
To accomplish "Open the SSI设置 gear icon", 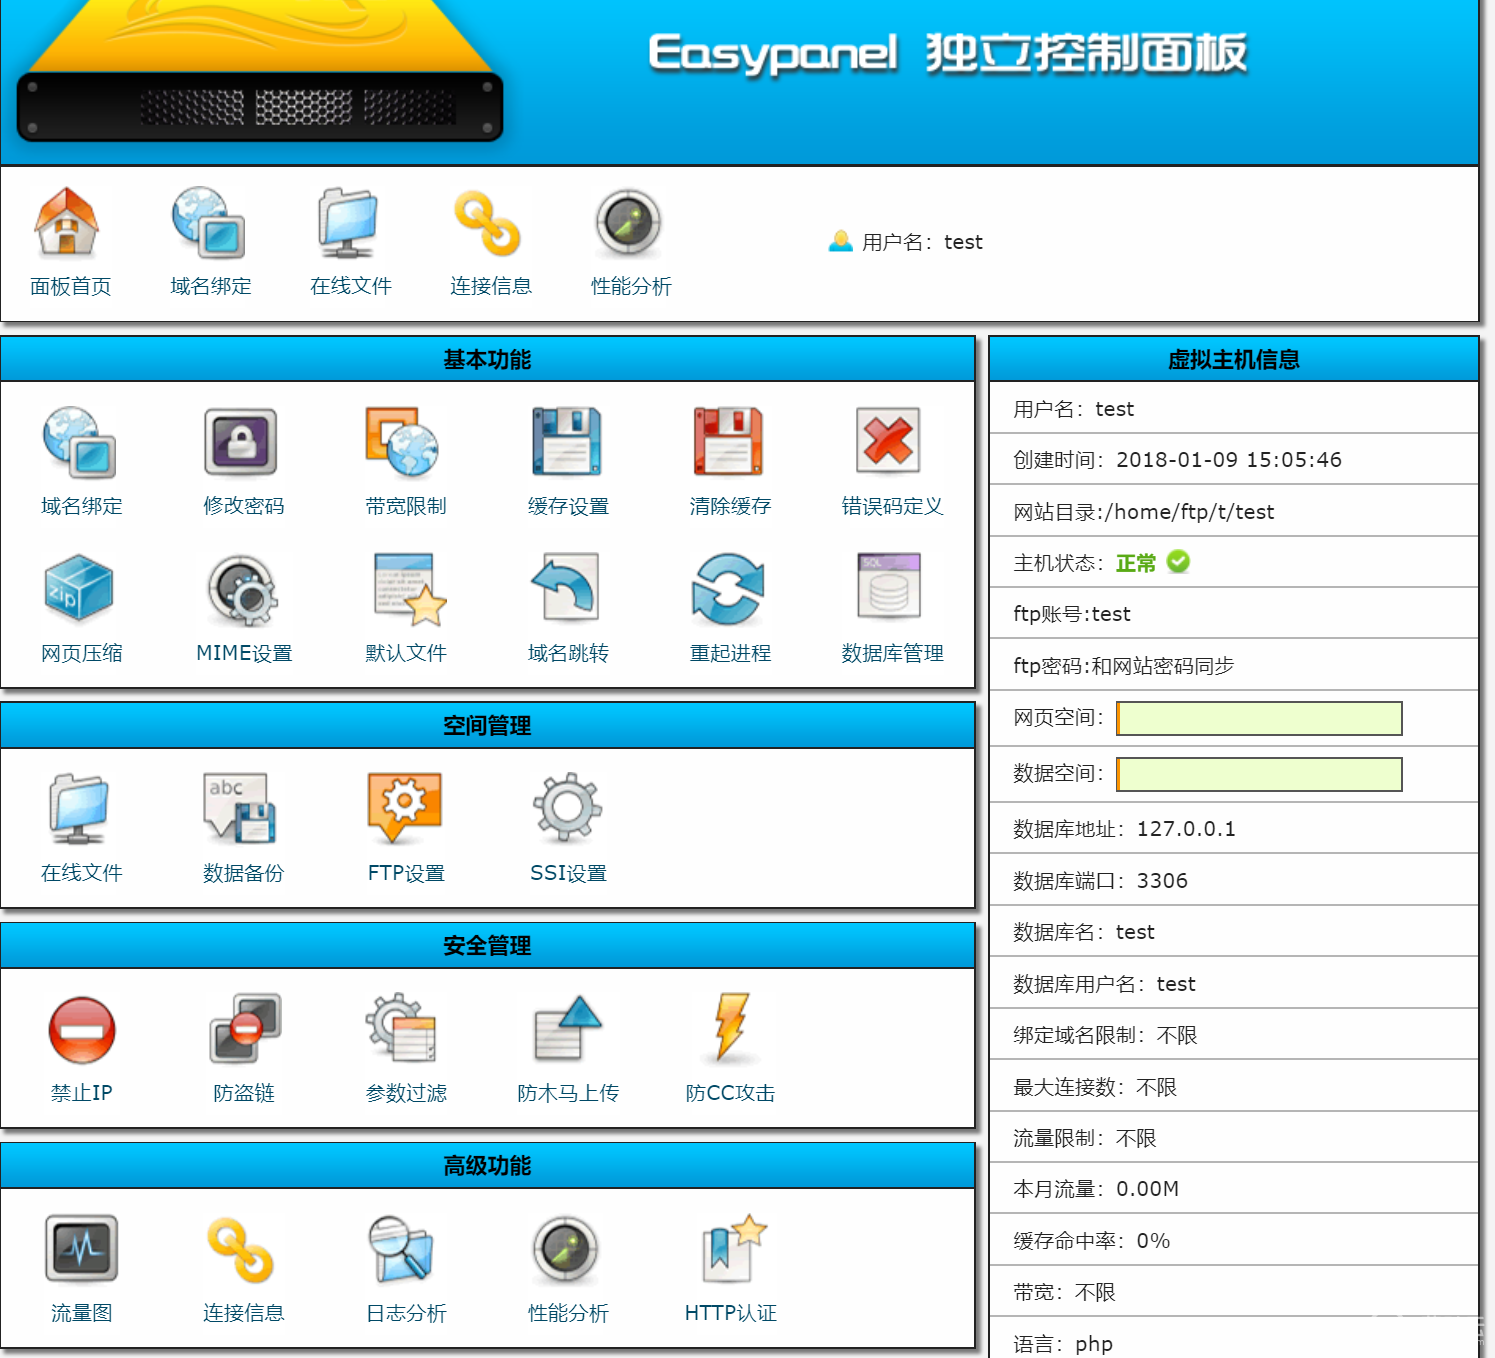I will [x=567, y=809].
